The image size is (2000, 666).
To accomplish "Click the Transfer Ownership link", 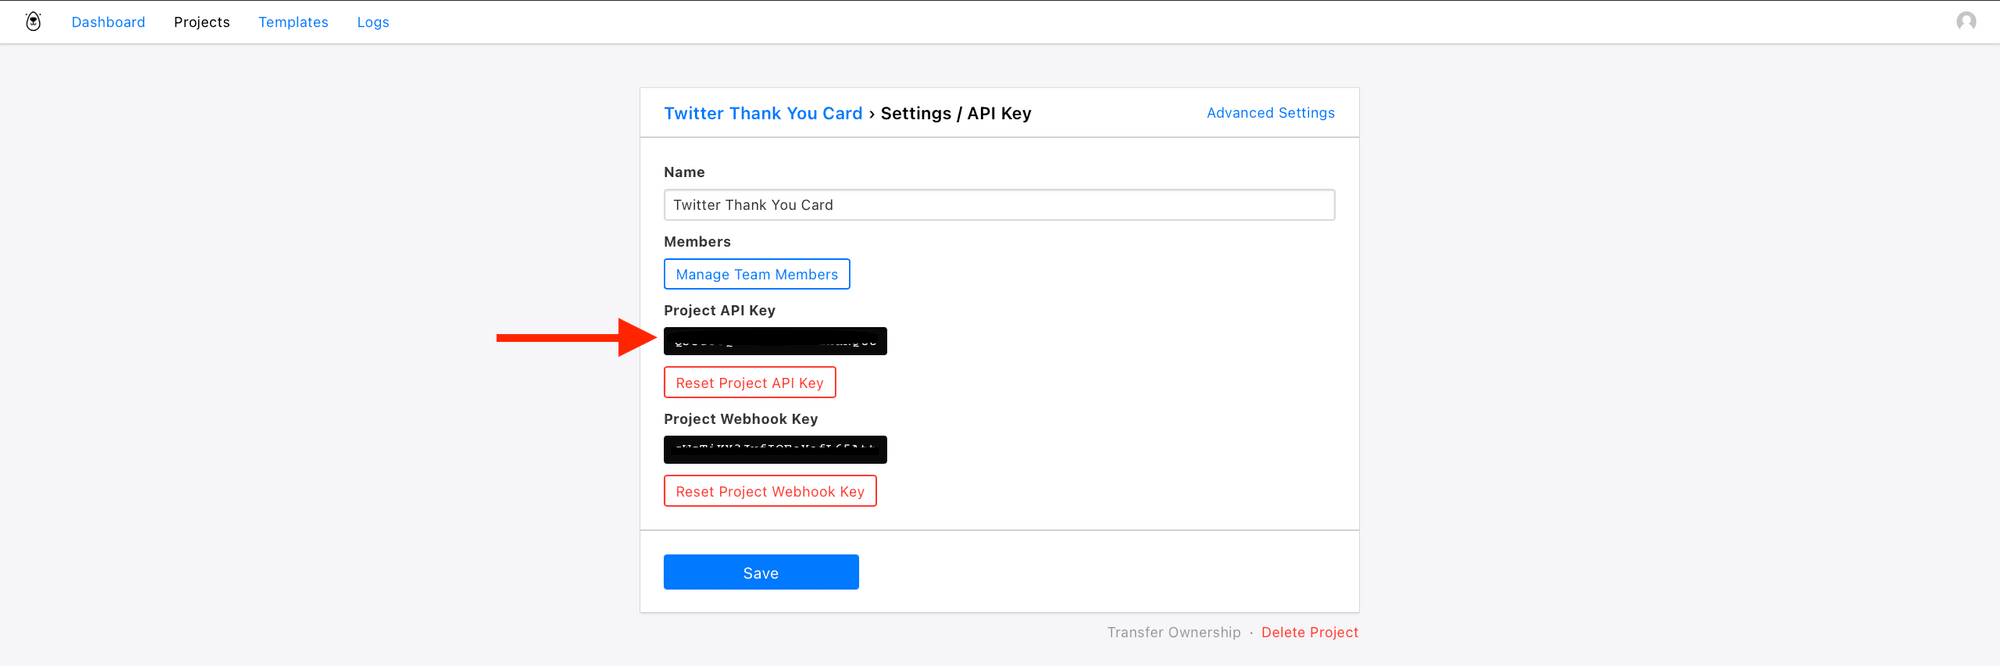I will point(1174,632).
